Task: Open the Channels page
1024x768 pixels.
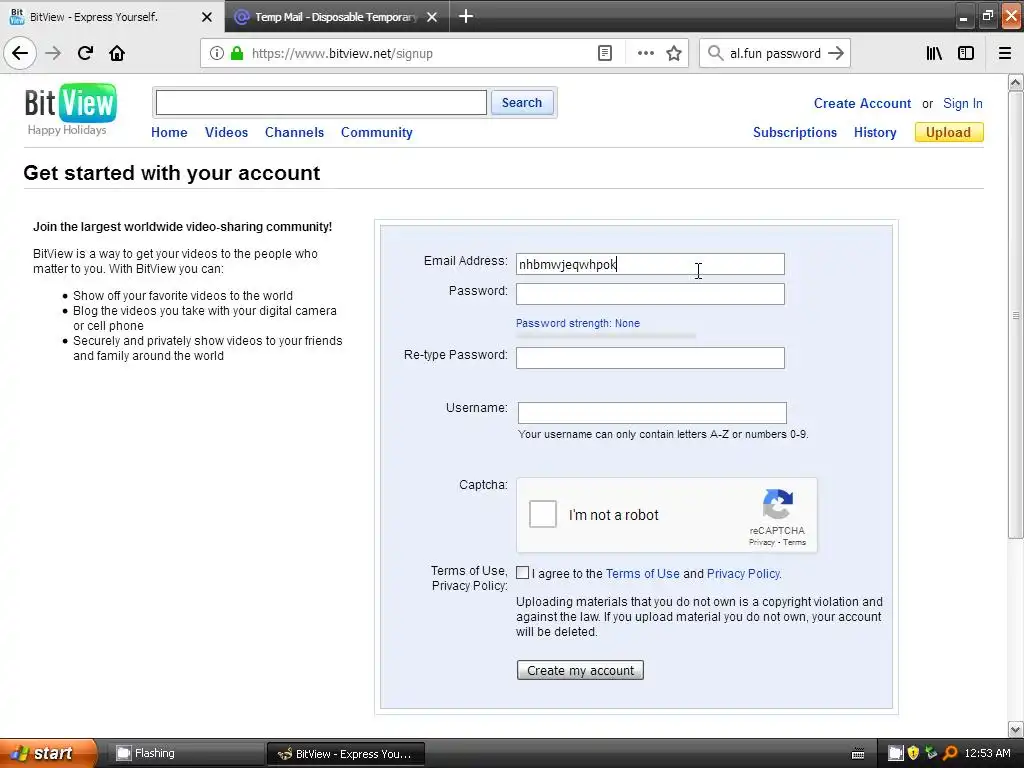Action: pos(295,132)
